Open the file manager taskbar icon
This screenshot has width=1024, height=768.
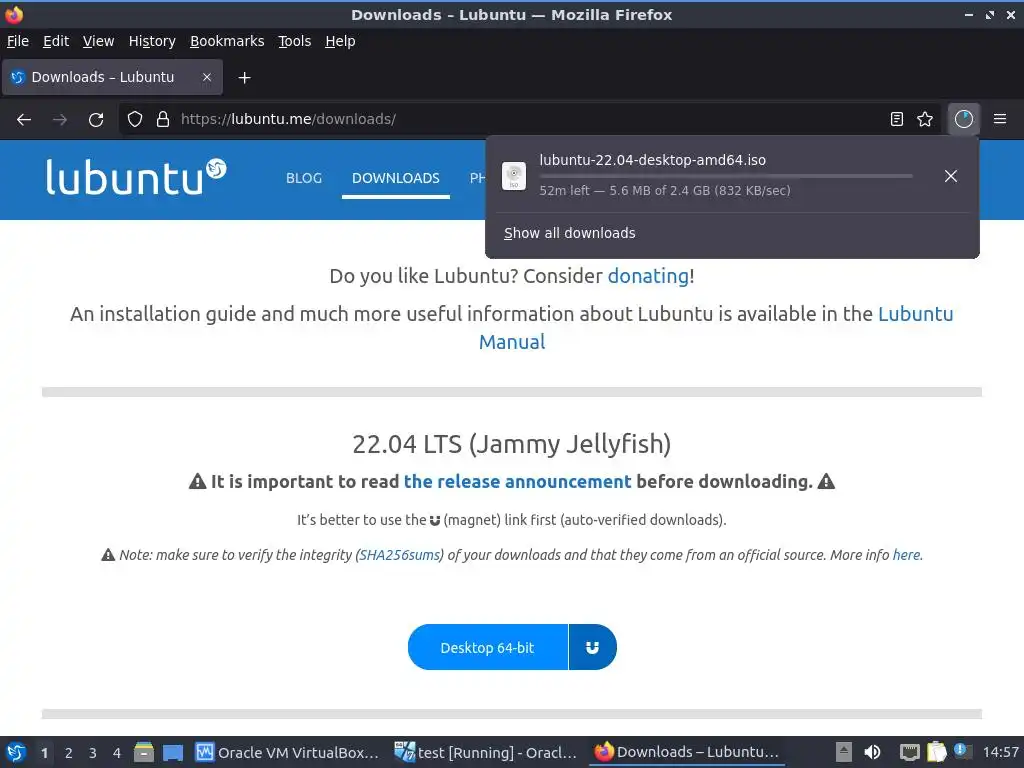click(x=144, y=752)
